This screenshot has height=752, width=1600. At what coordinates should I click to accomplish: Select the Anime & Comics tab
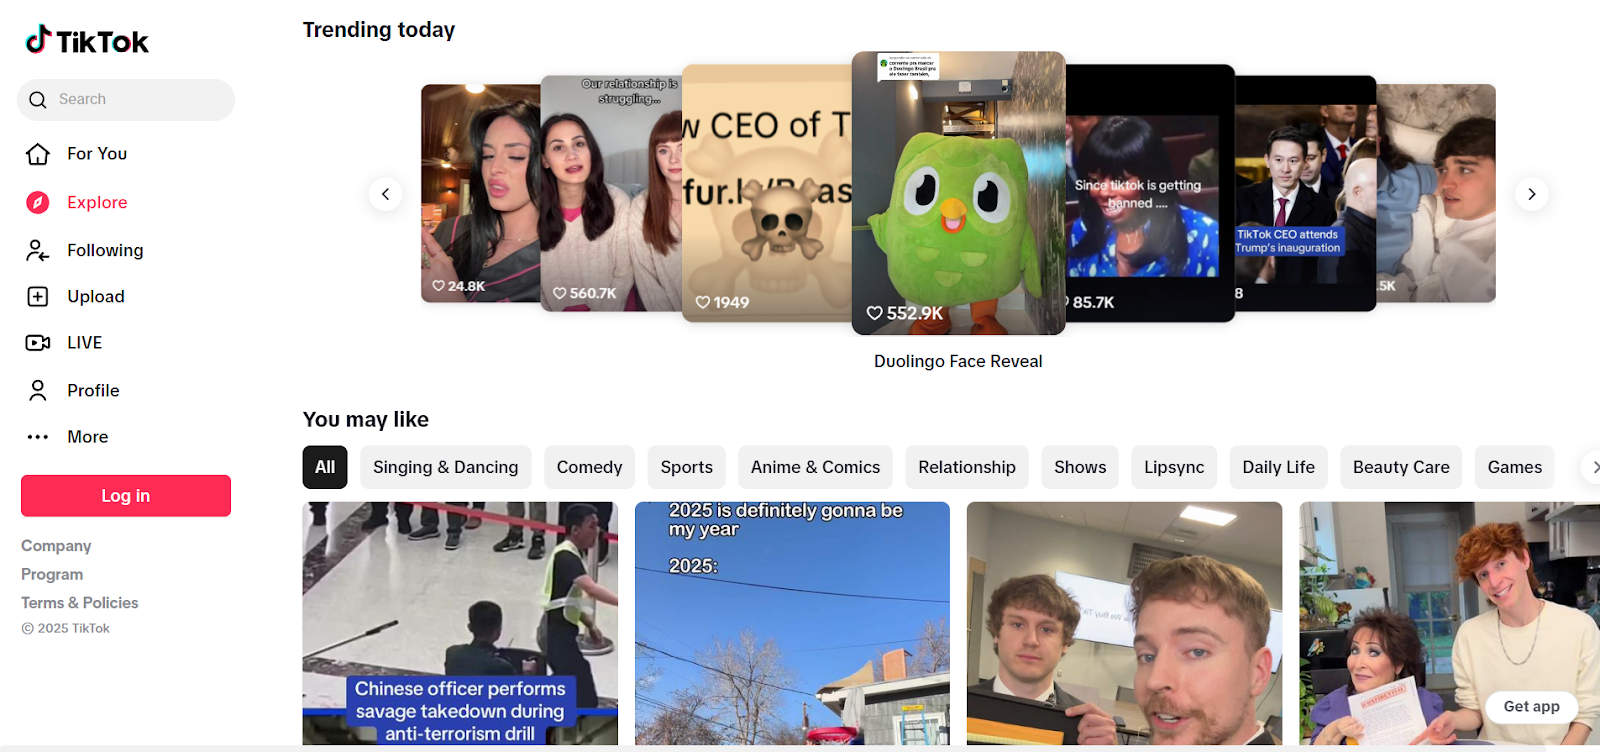(815, 467)
